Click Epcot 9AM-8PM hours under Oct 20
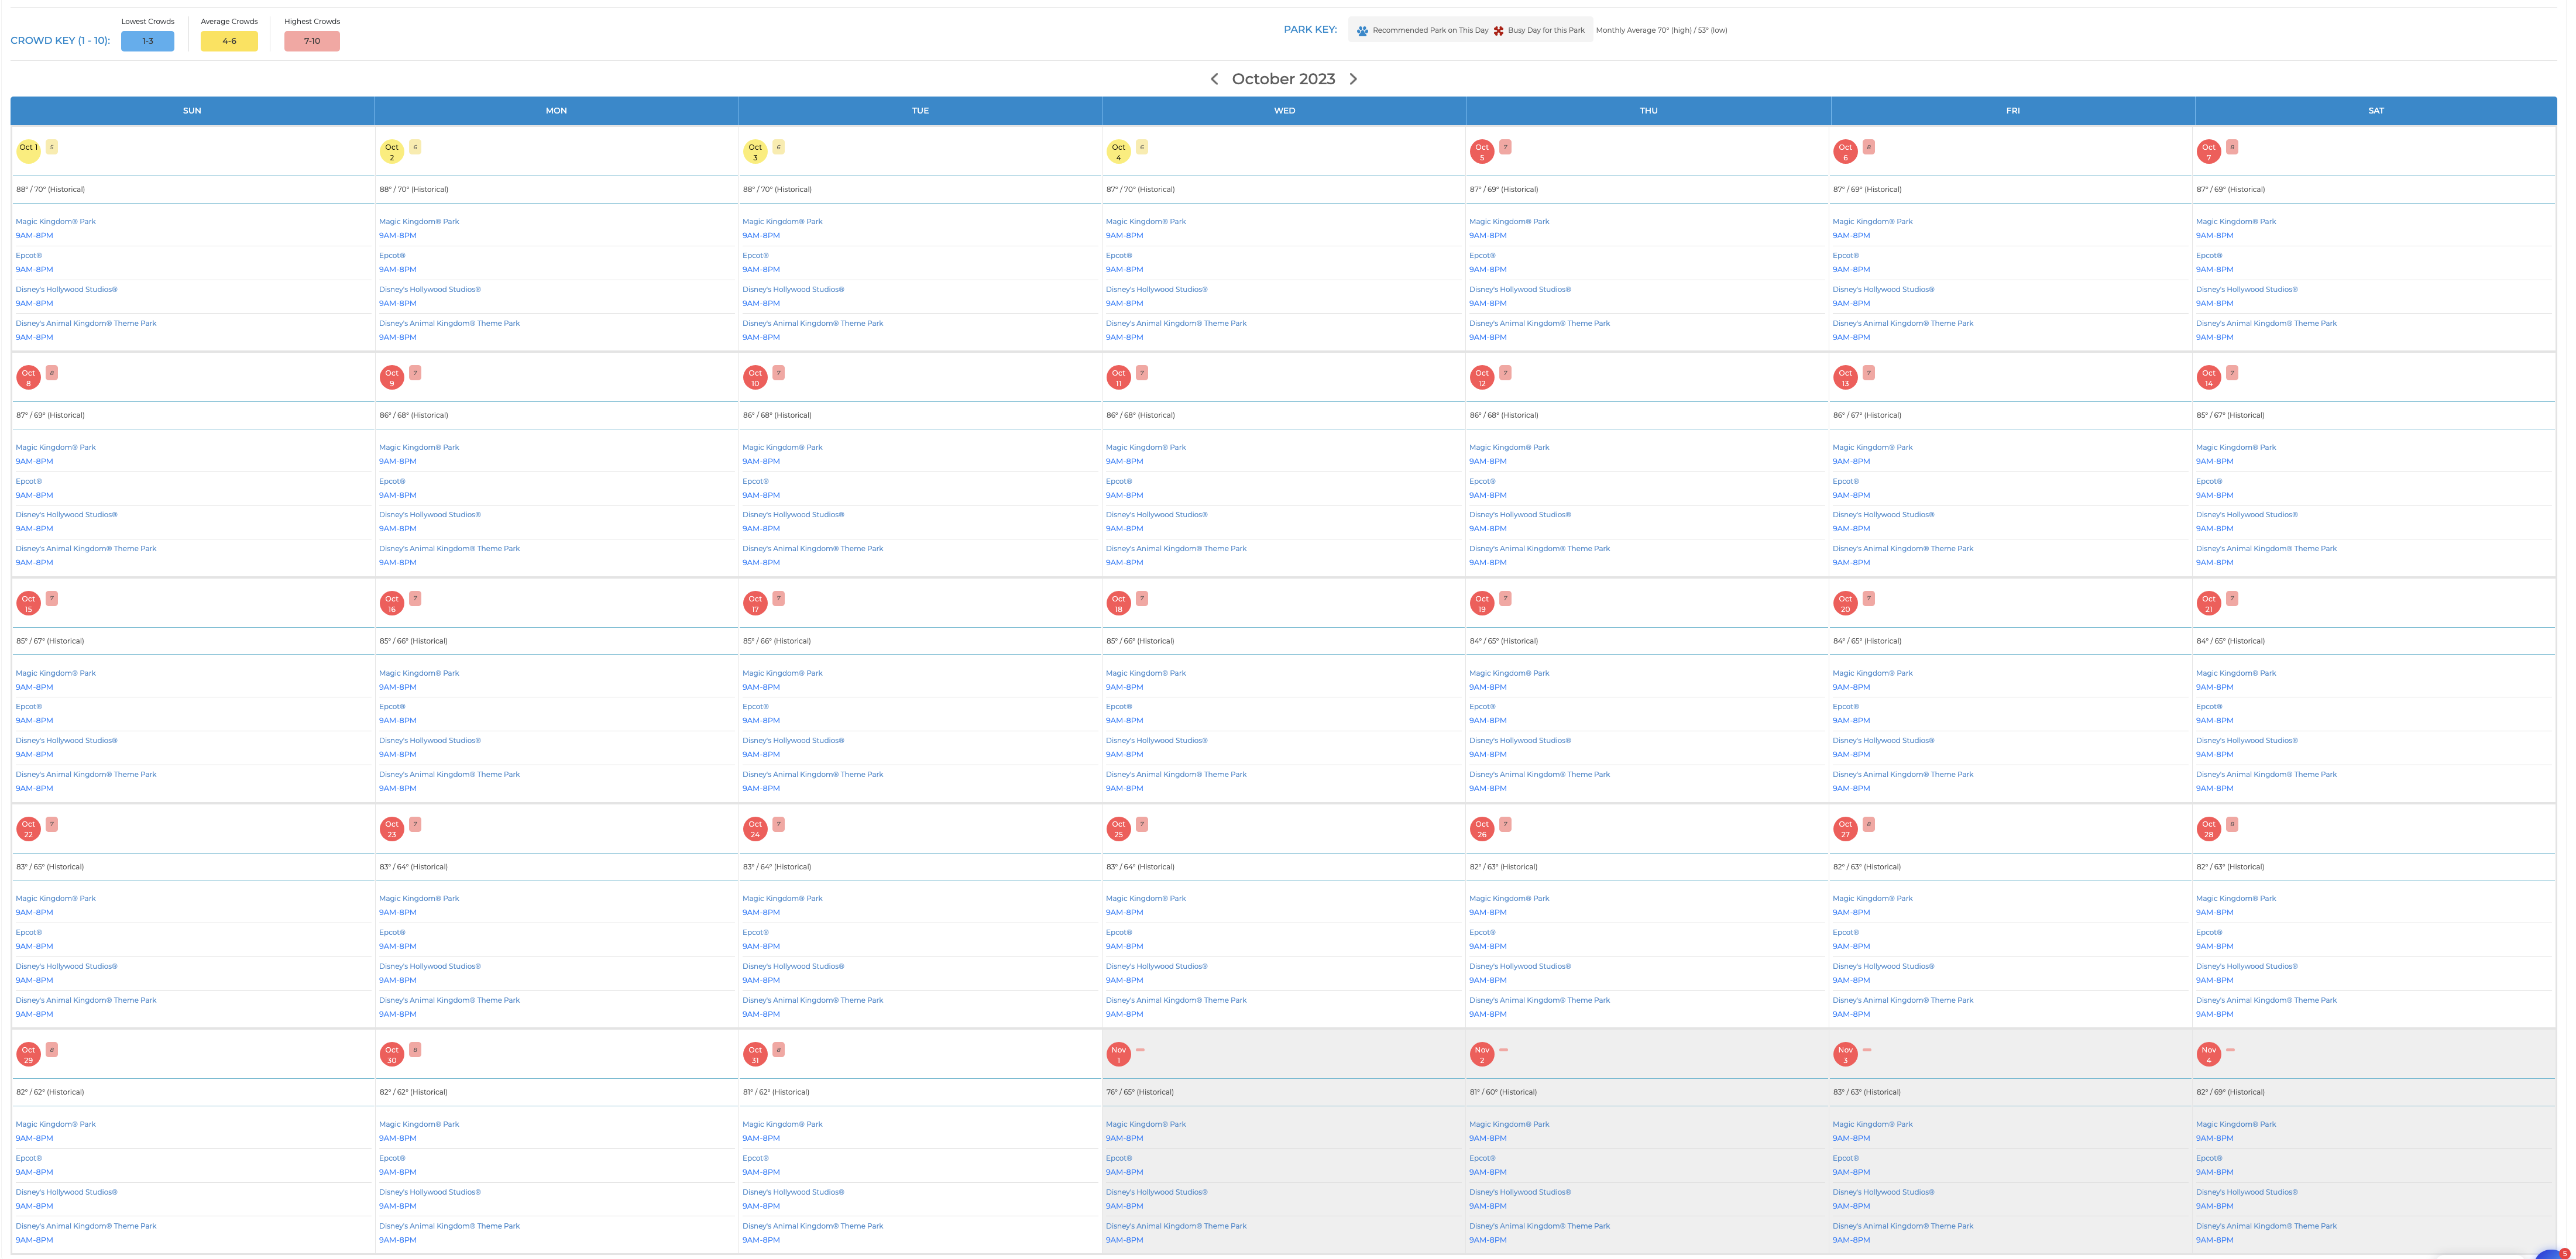 1851,721
